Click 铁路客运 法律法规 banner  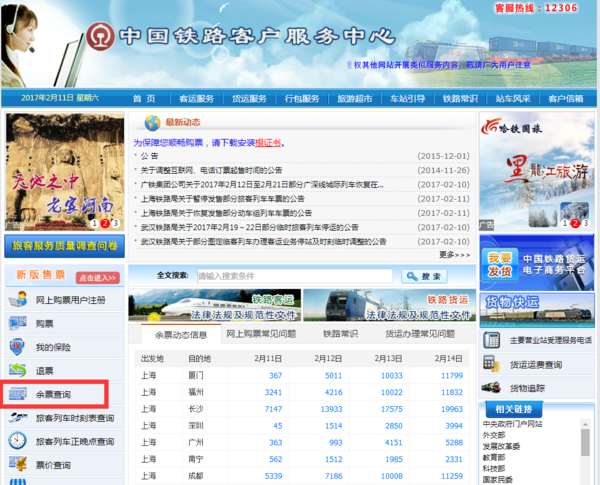click(215, 305)
